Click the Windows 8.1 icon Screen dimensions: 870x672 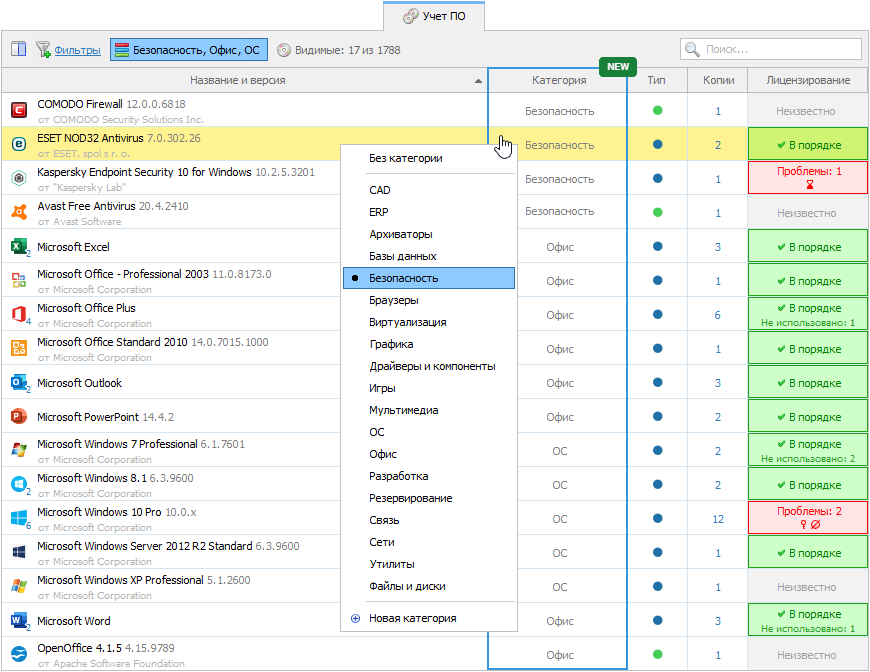tap(20, 485)
